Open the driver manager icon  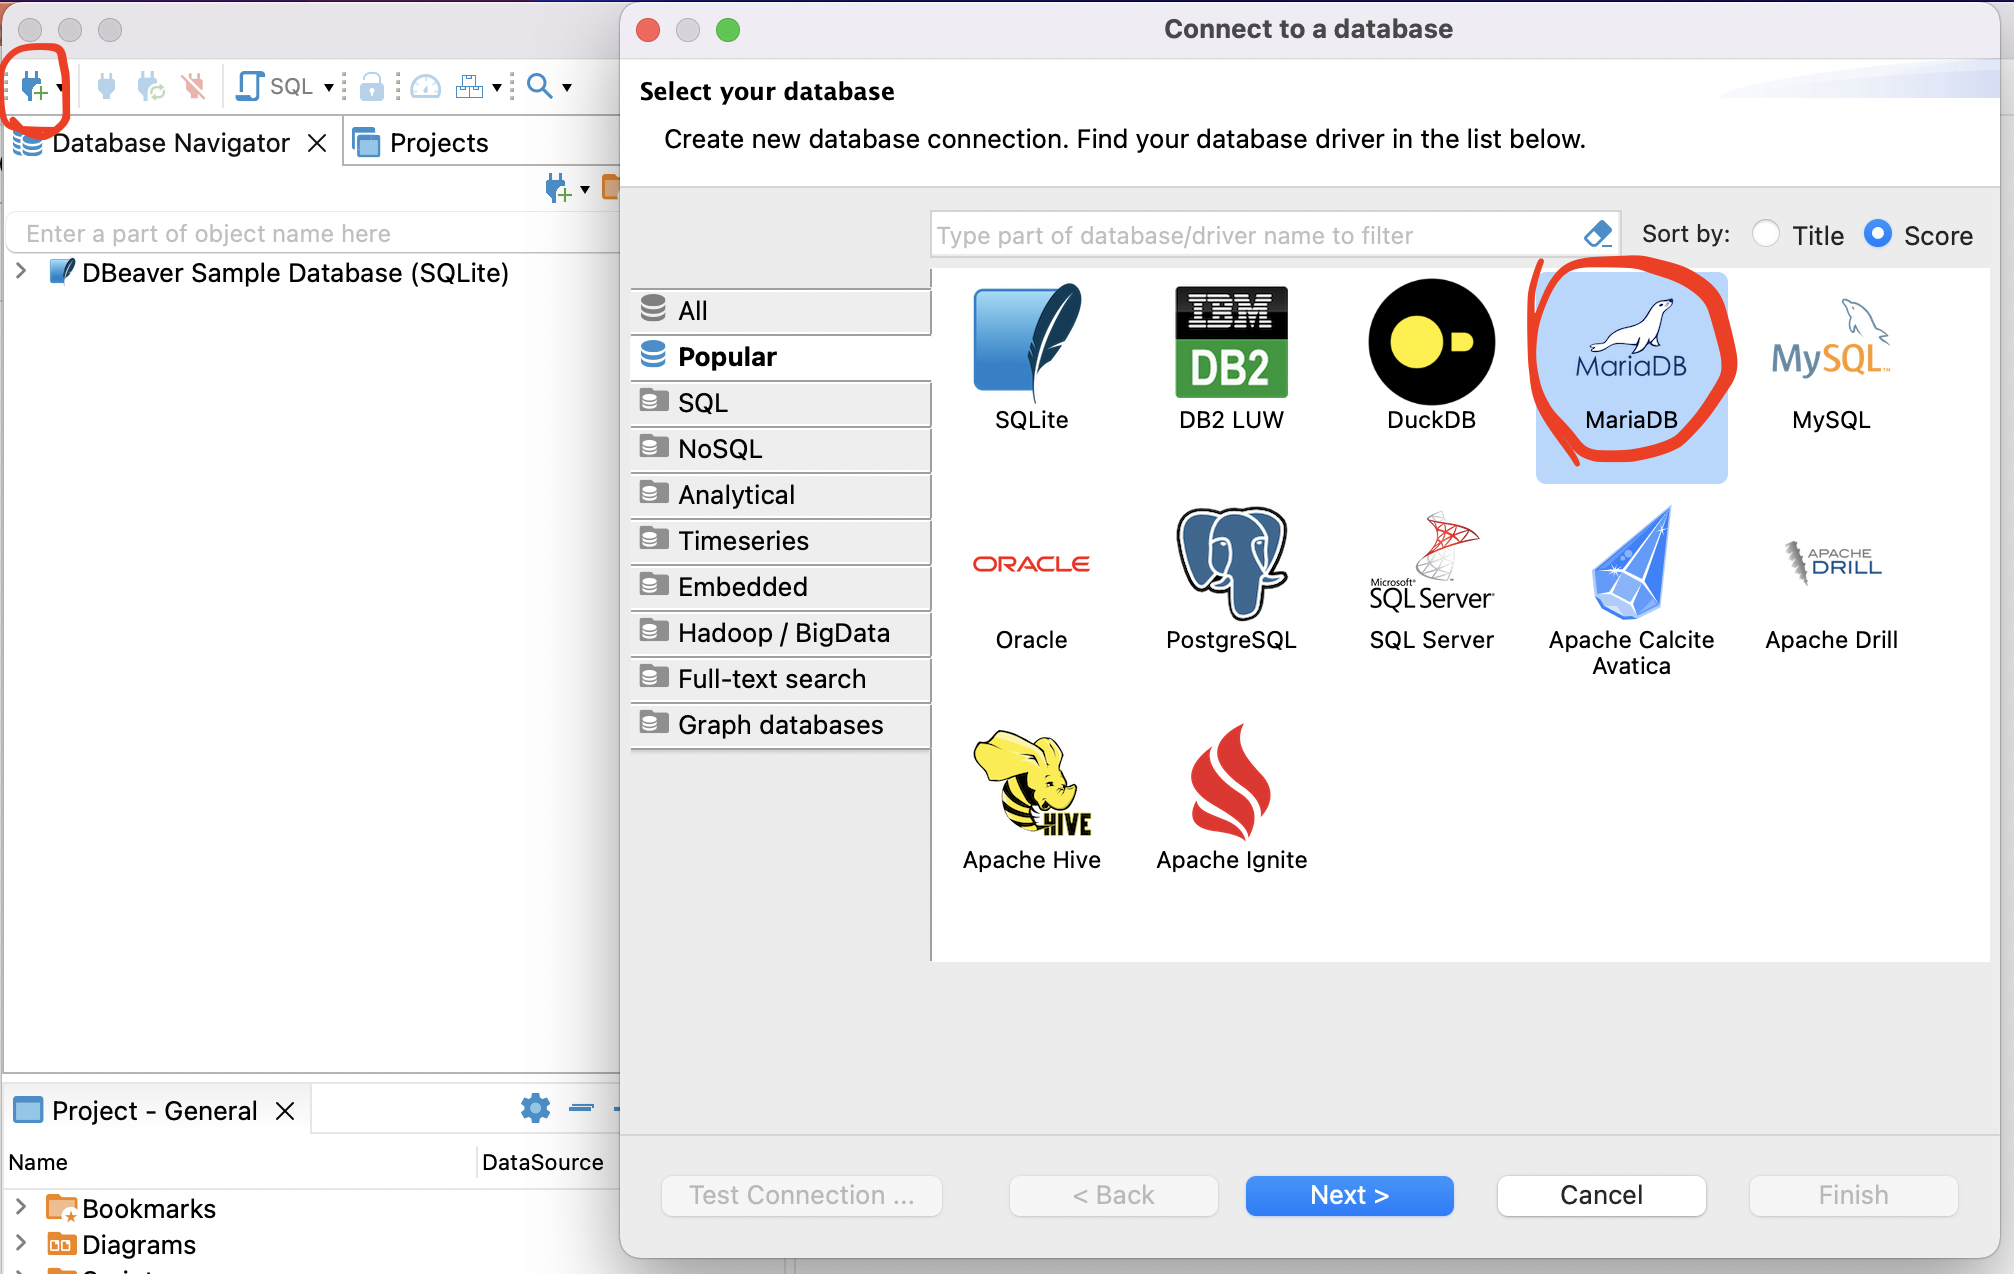(472, 86)
